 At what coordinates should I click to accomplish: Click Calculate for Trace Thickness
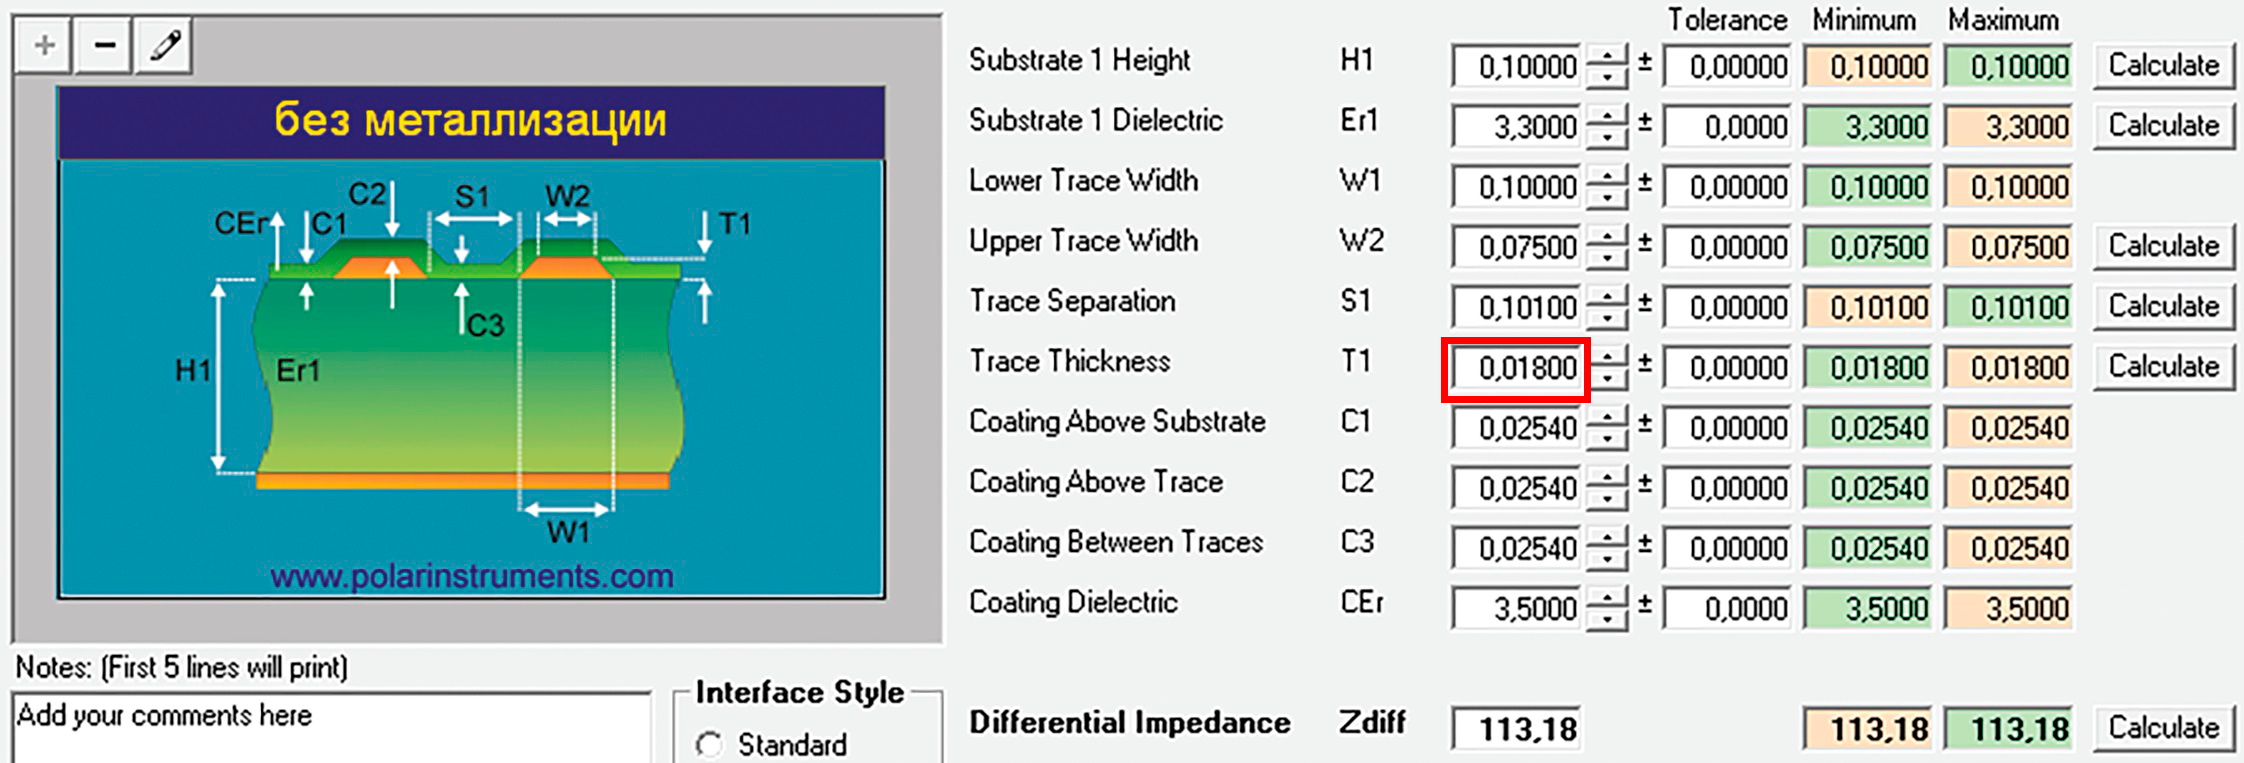2163,367
